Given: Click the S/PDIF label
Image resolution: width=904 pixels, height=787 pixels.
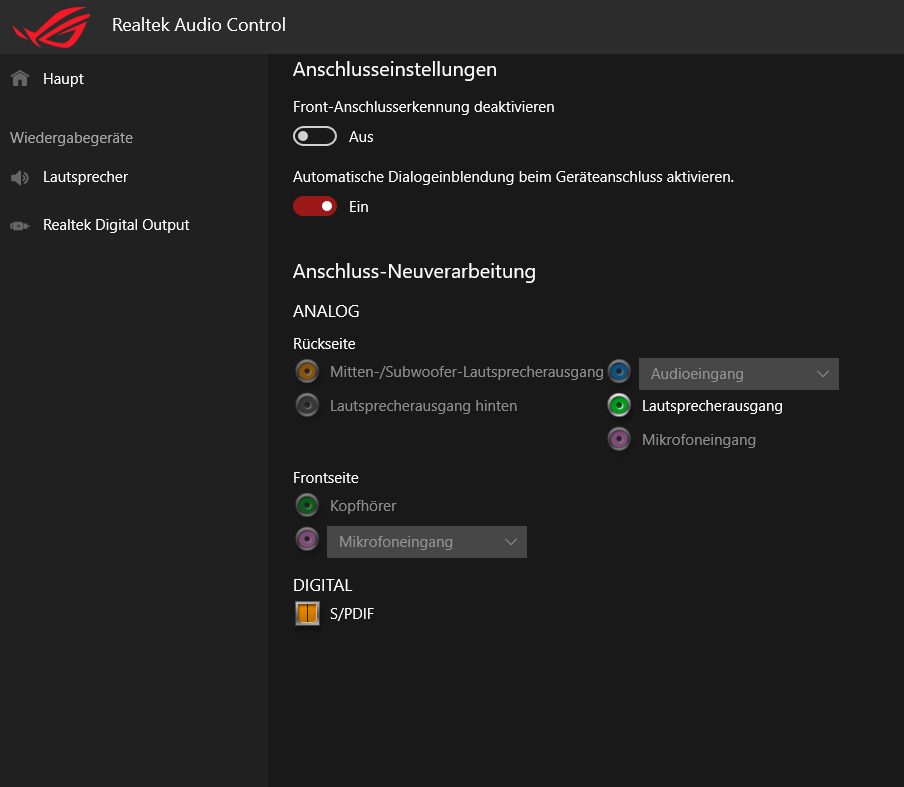Looking at the screenshot, I should (352, 614).
